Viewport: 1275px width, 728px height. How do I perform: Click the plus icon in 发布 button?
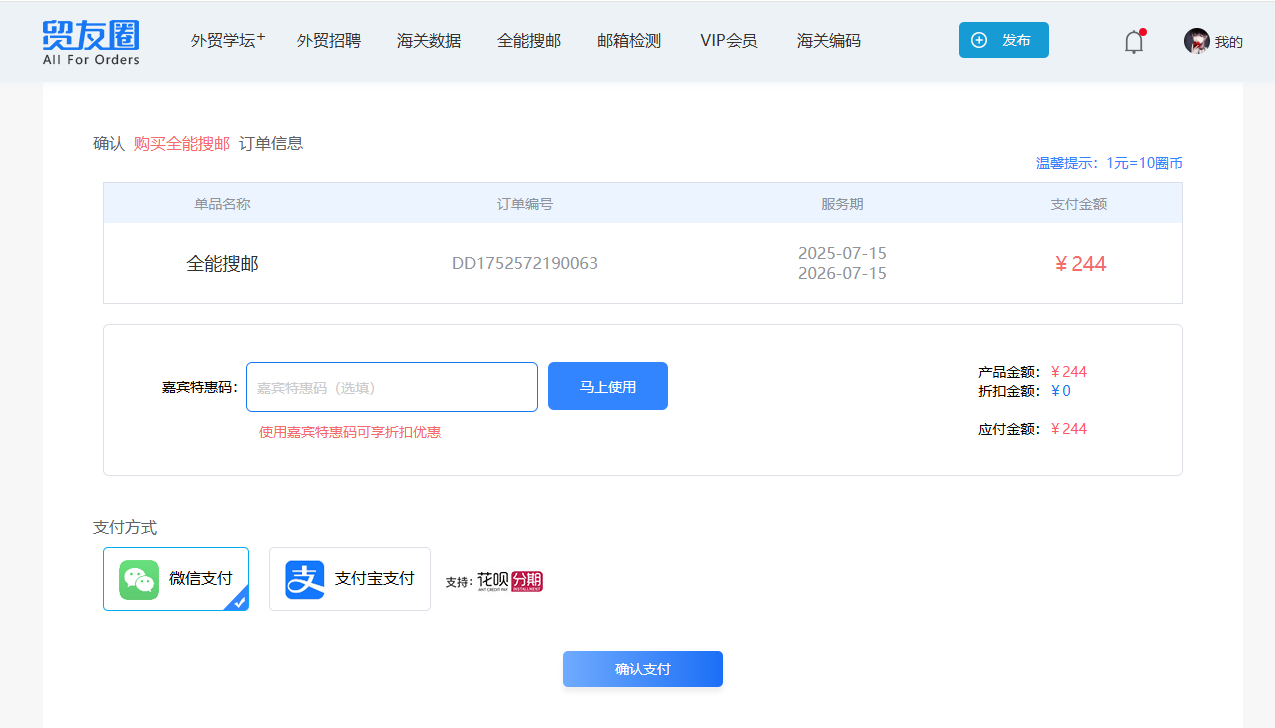click(x=979, y=40)
